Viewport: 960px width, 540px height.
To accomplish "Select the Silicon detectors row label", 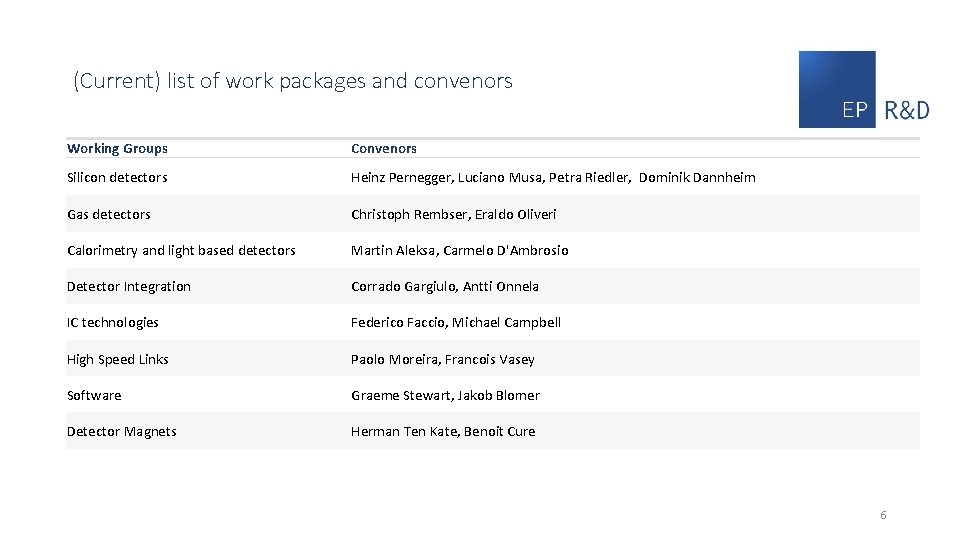I will [x=117, y=178].
